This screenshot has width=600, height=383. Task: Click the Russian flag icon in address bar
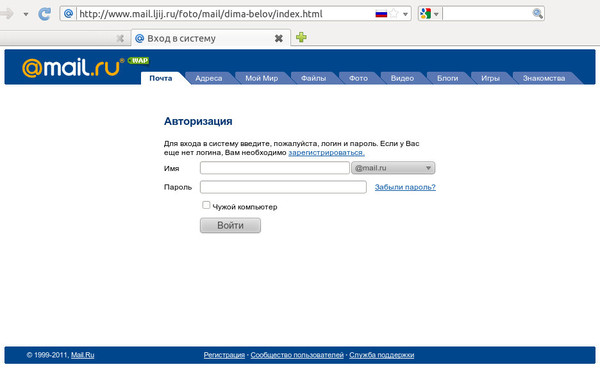[381, 14]
